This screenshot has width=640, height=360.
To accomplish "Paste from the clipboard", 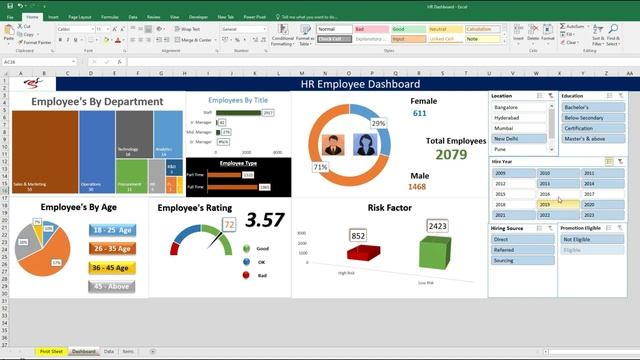I will 9,33.
